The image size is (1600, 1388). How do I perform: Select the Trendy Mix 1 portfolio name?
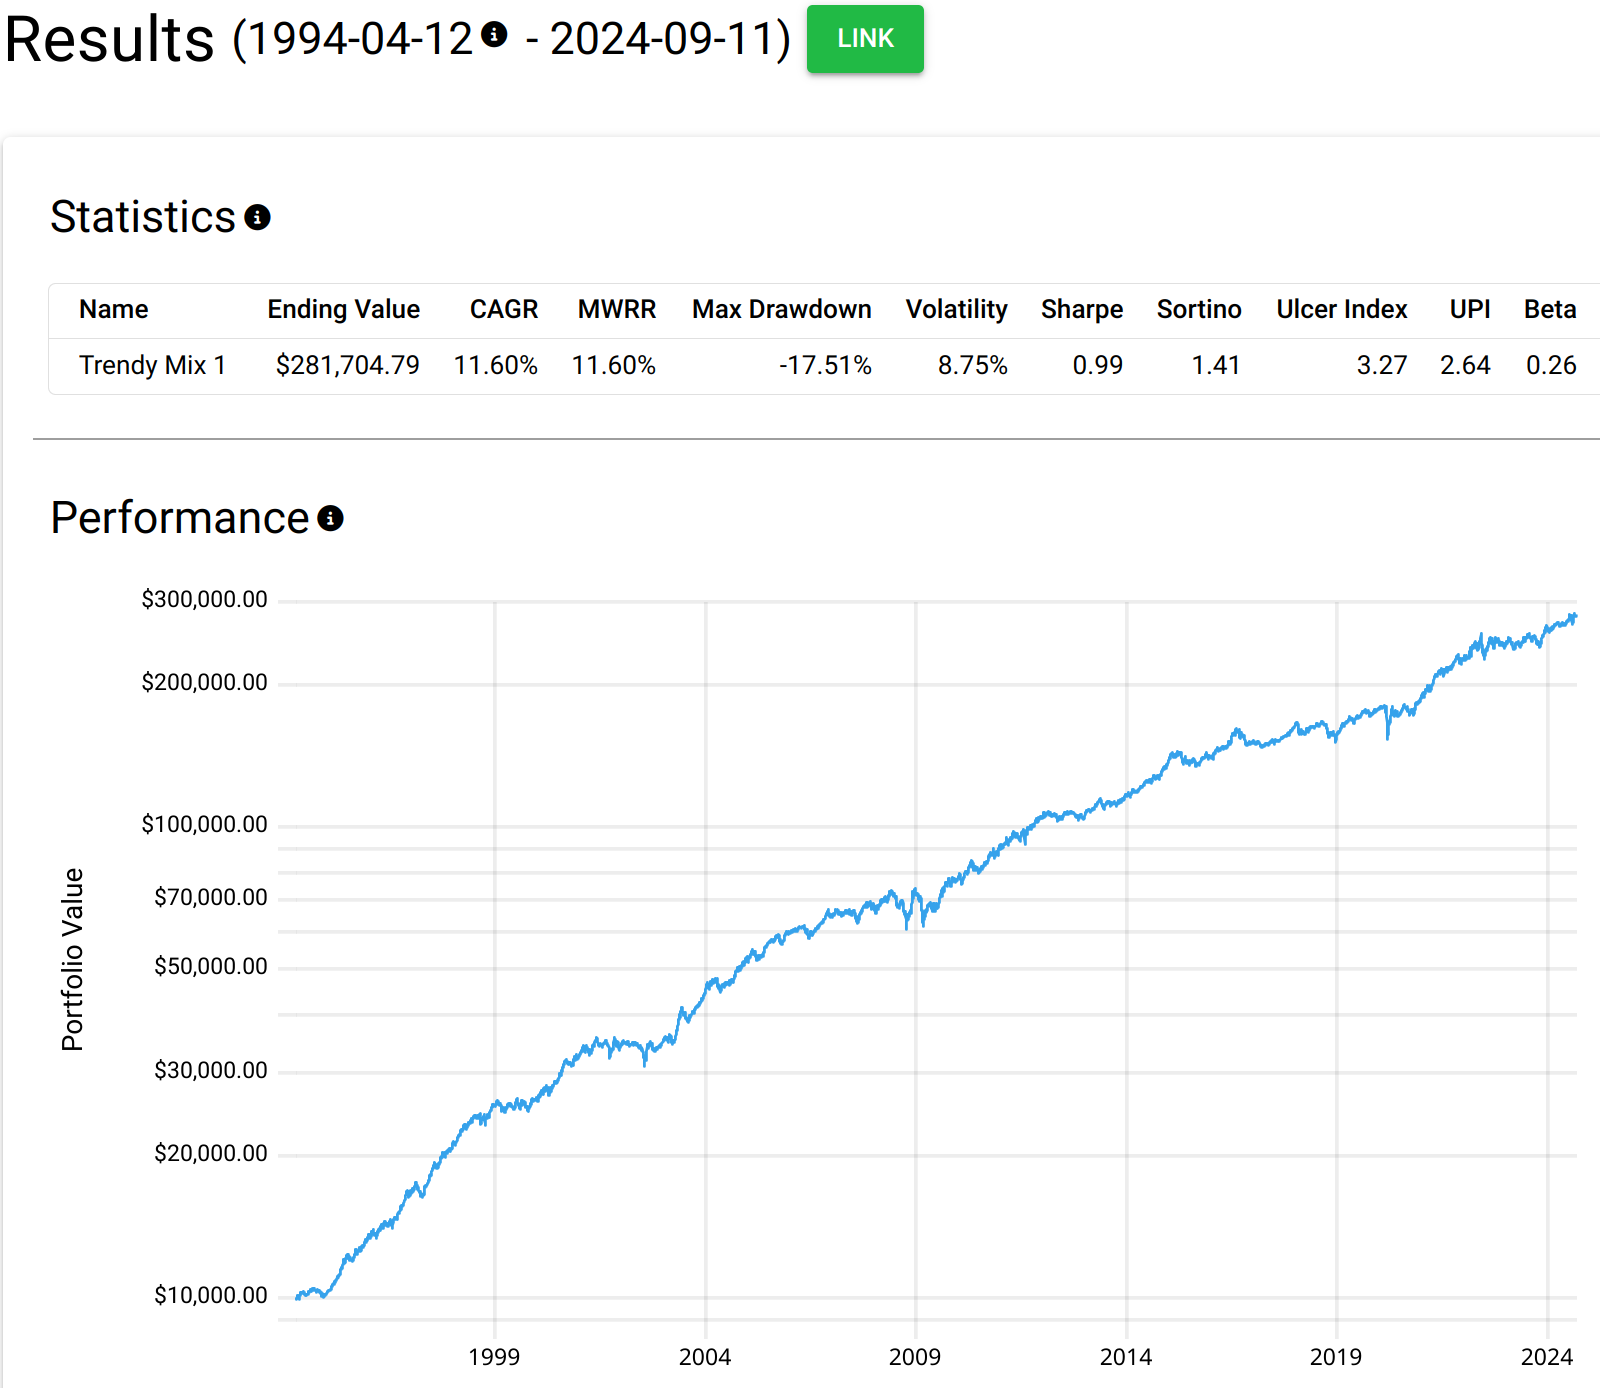[153, 366]
